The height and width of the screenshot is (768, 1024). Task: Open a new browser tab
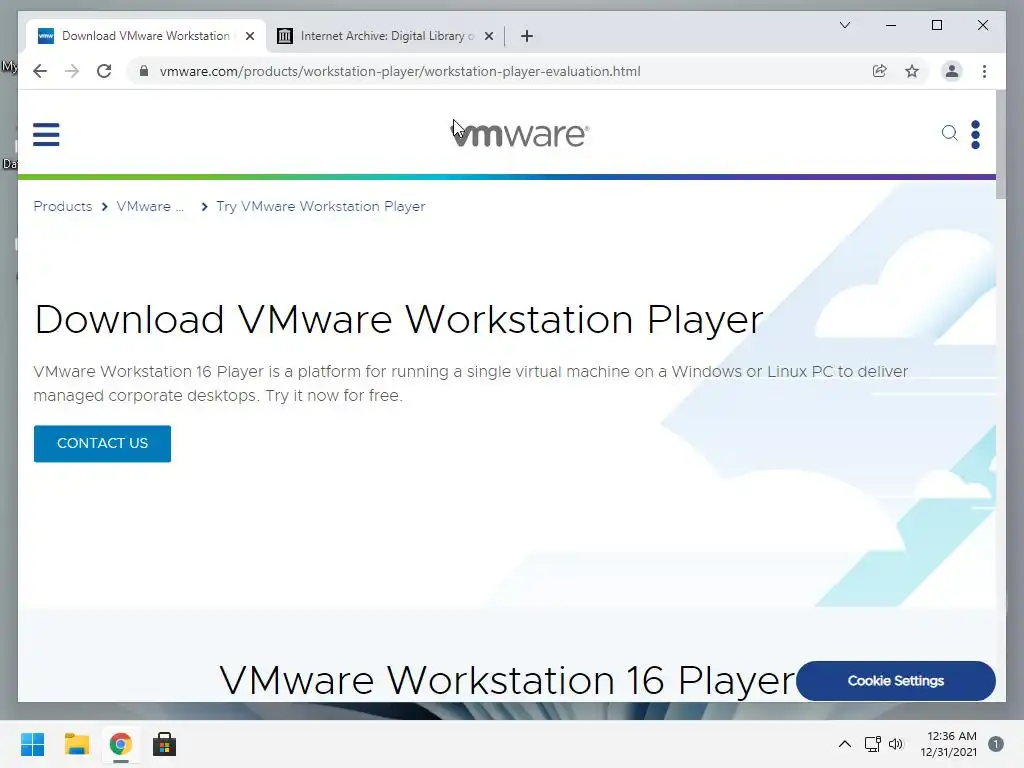pos(527,36)
